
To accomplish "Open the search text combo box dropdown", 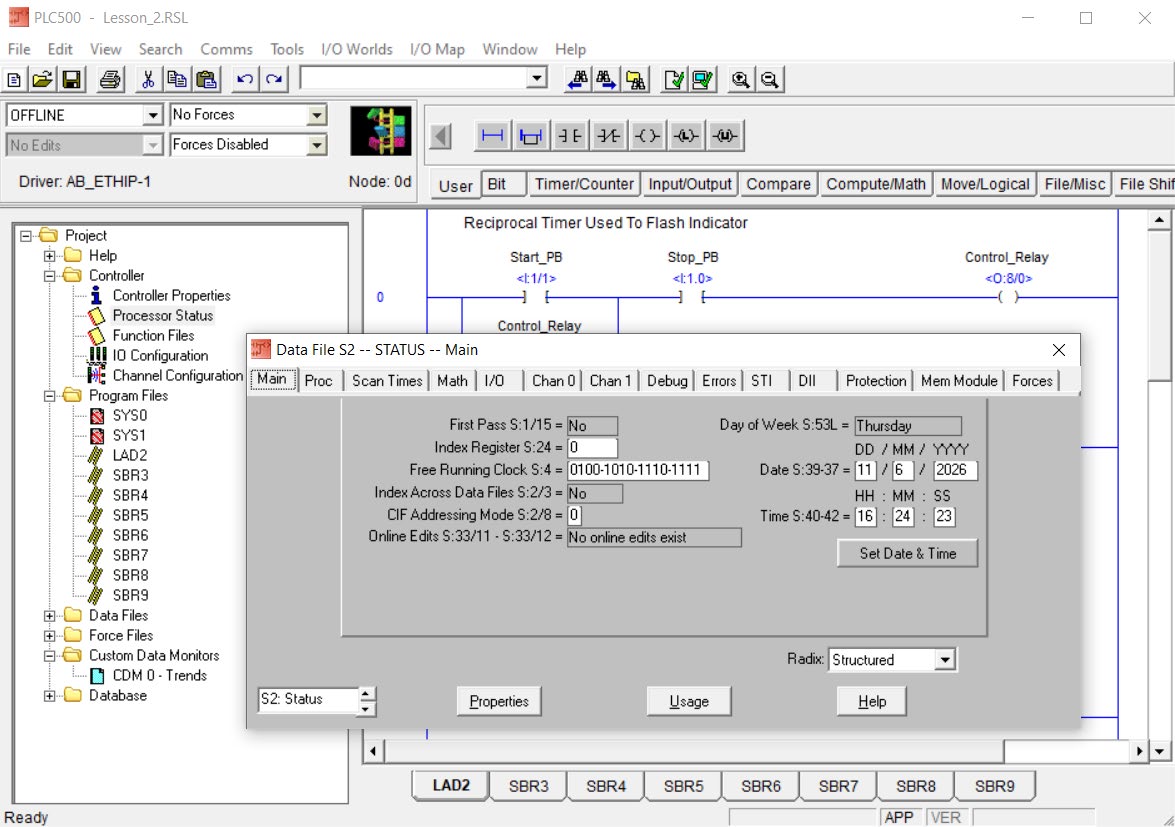I will (x=537, y=78).
